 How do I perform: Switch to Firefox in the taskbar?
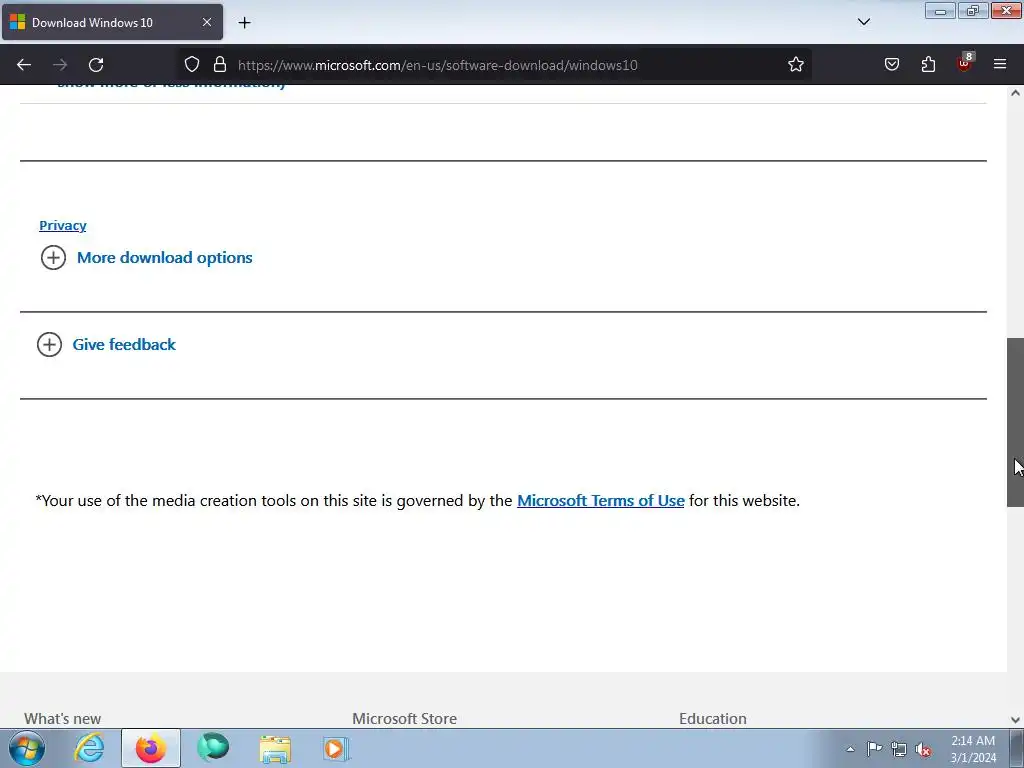tap(151, 748)
